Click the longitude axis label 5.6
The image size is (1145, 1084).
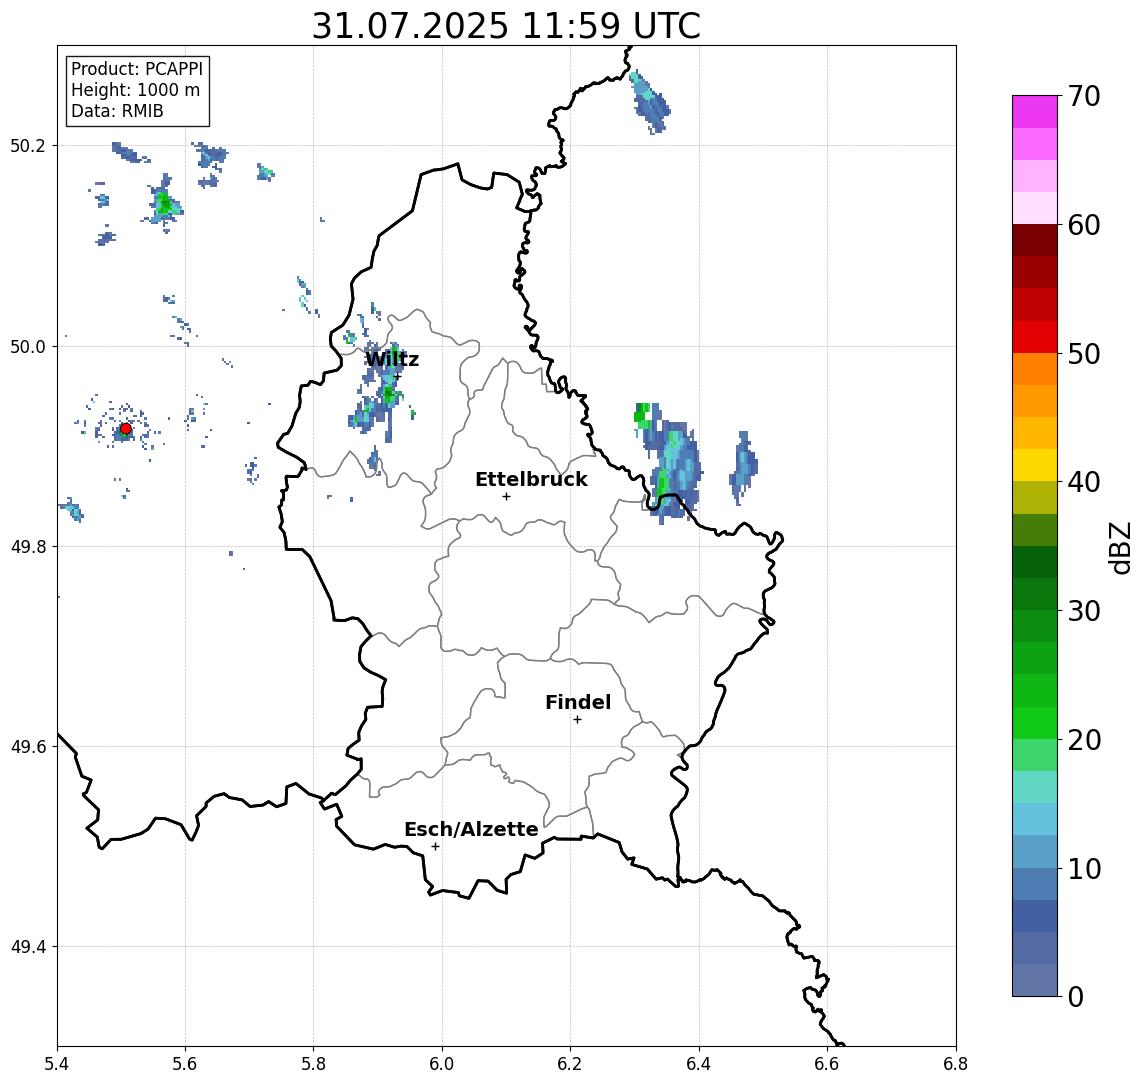coord(185,1064)
